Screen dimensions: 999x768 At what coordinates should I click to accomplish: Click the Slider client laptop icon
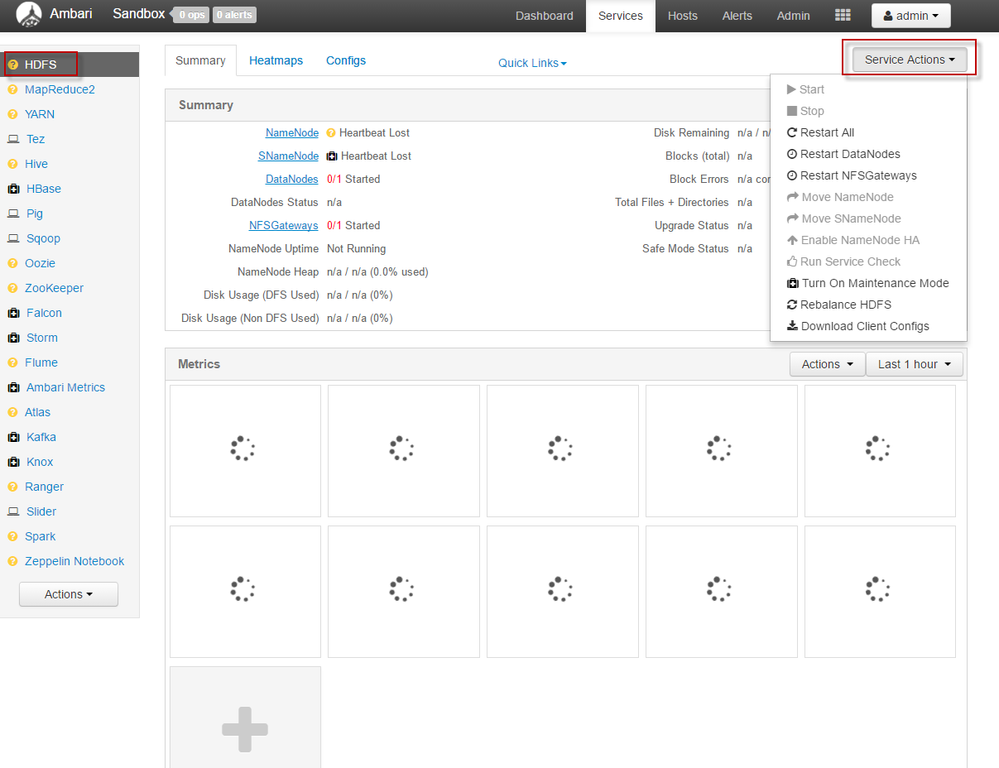point(13,512)
